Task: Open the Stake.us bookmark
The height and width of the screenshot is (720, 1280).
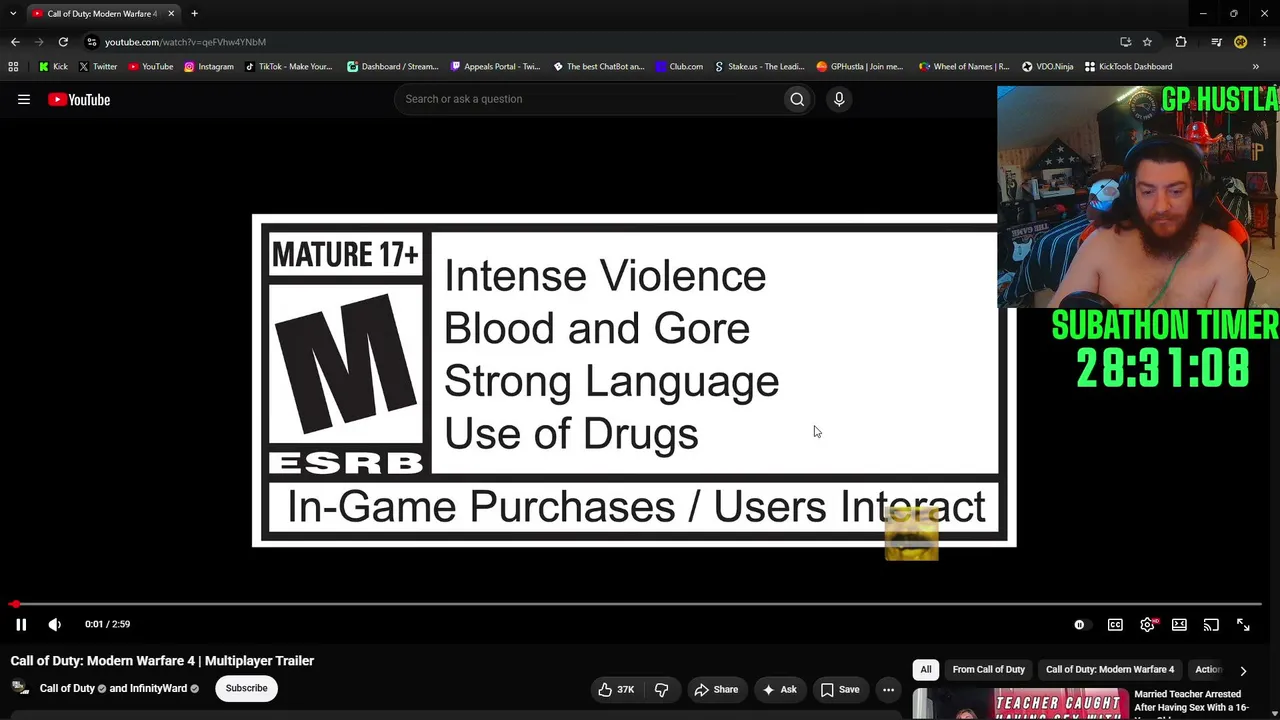Action: pos(759,67)
